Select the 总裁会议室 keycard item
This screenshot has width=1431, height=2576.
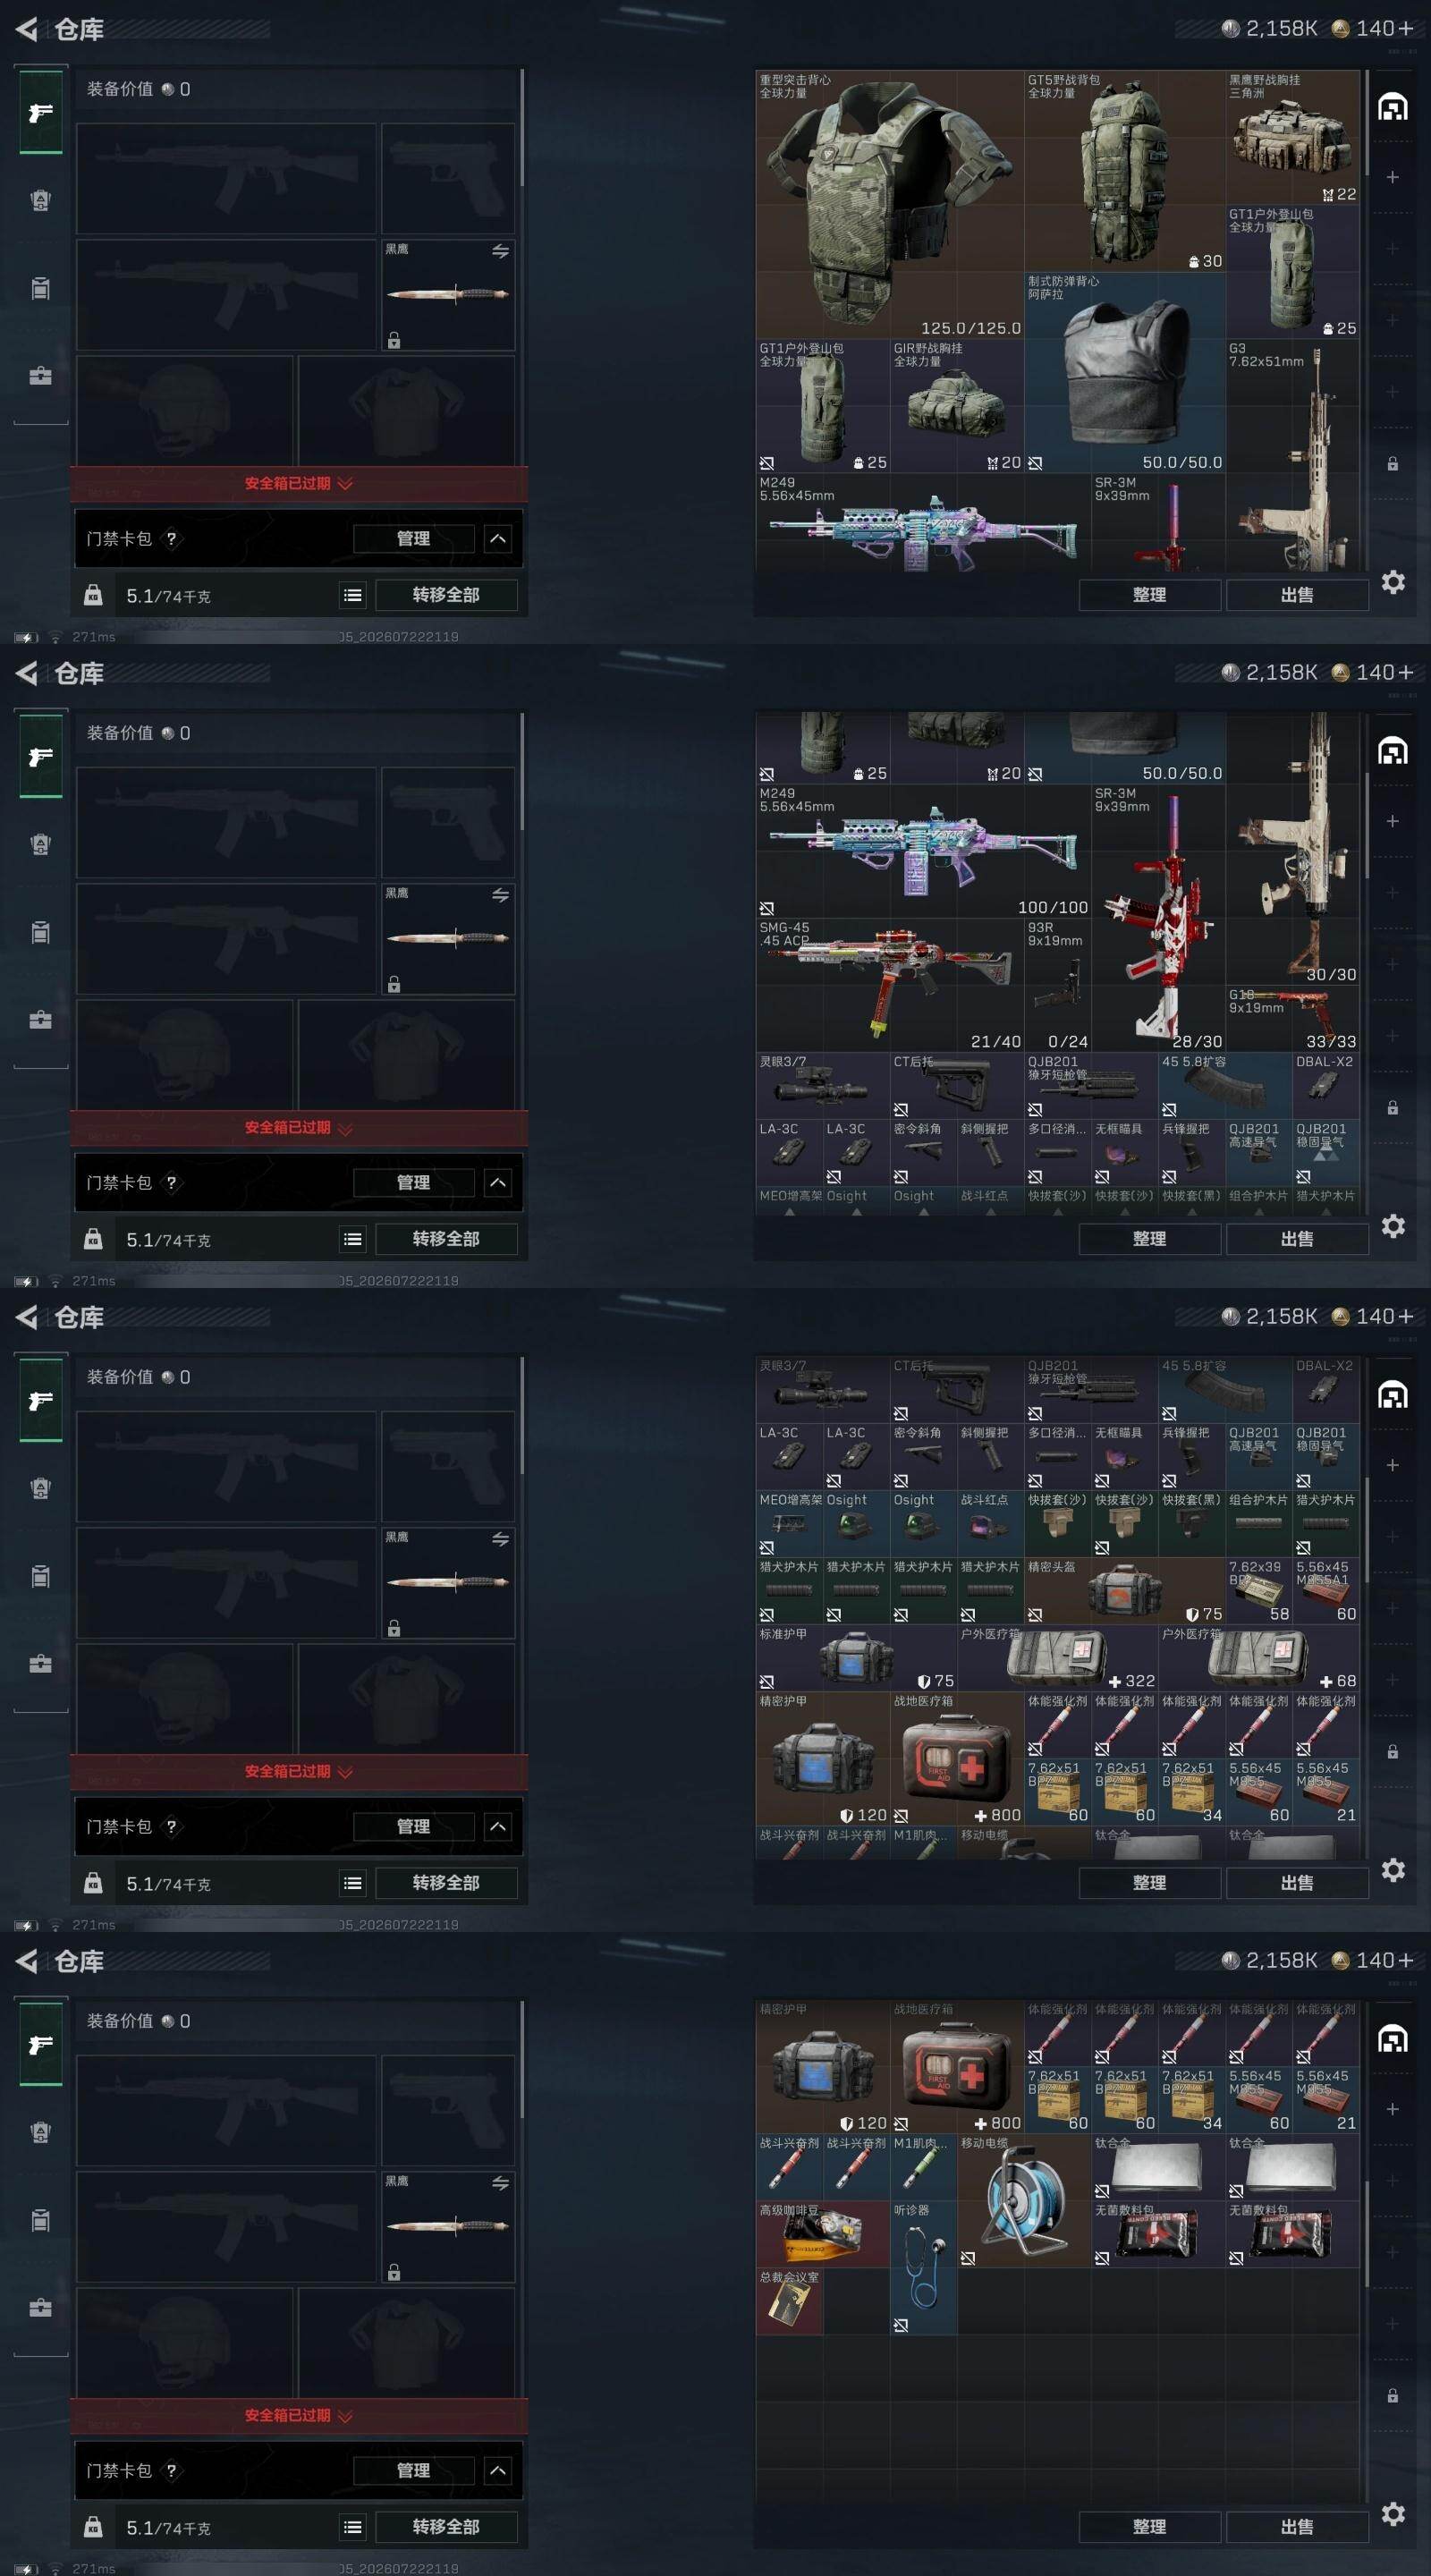click(790, 2300)
